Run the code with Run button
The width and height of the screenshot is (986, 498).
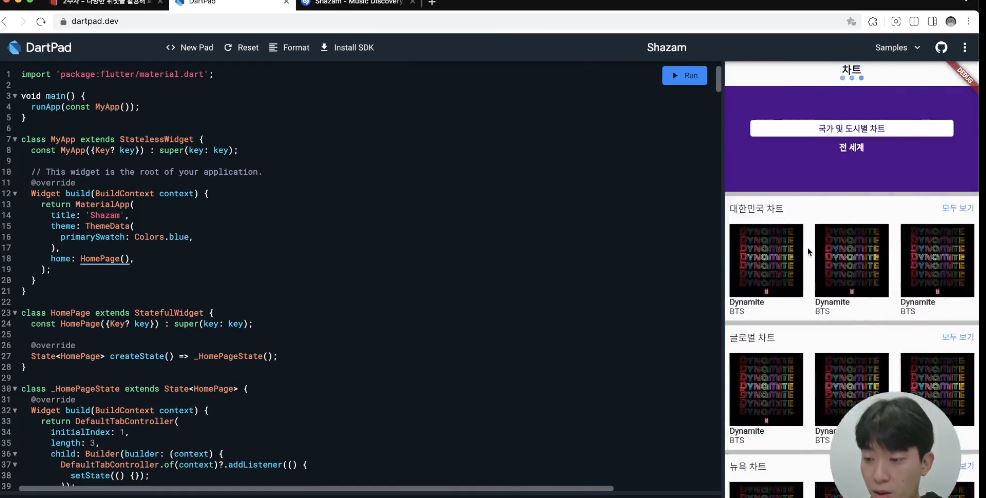point(684,75)
